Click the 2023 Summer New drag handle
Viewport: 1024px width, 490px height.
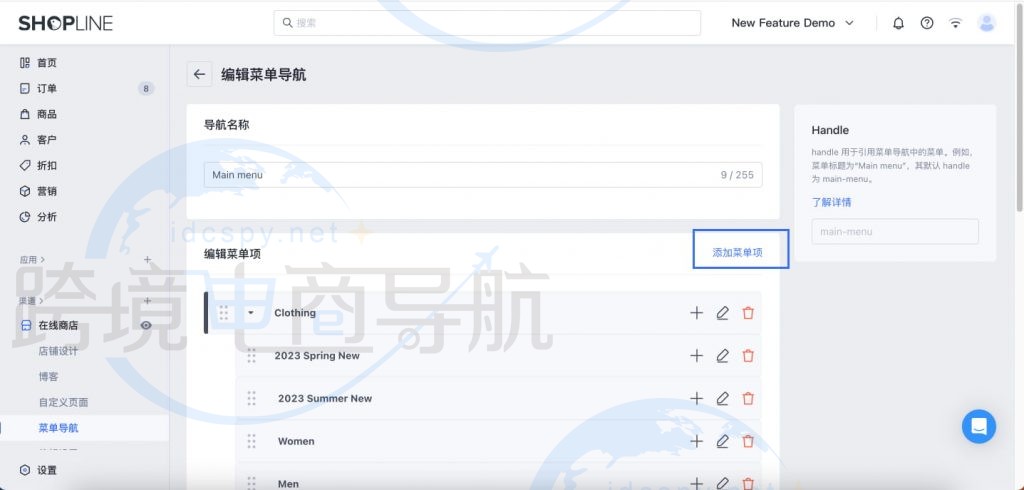pos(251,399)
